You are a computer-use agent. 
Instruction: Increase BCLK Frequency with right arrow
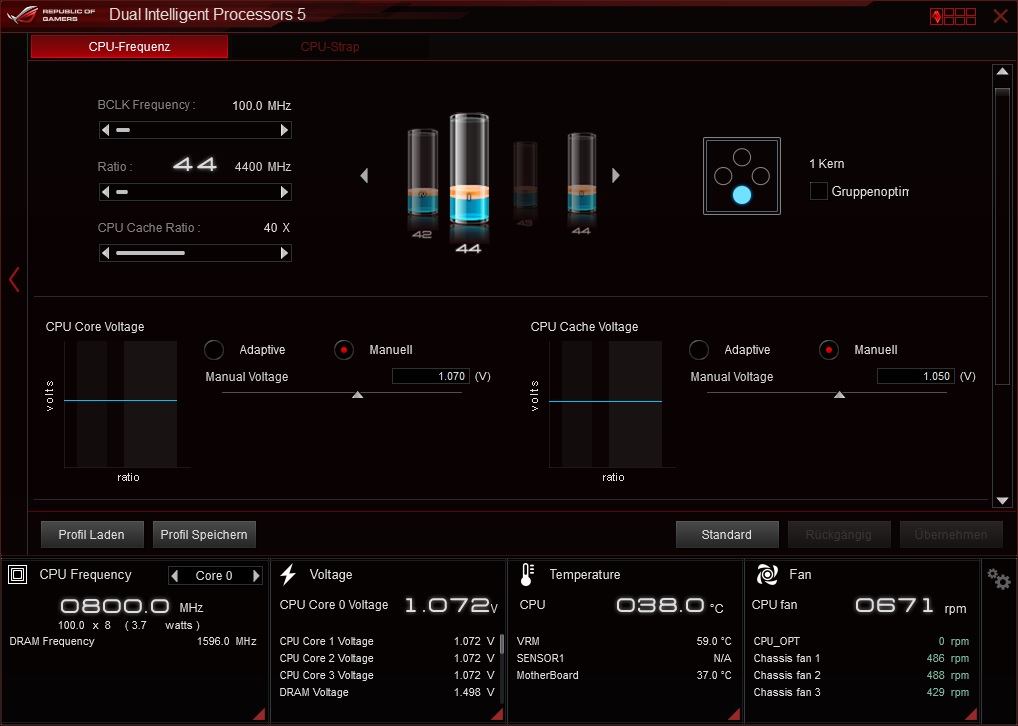pos(284,130)
